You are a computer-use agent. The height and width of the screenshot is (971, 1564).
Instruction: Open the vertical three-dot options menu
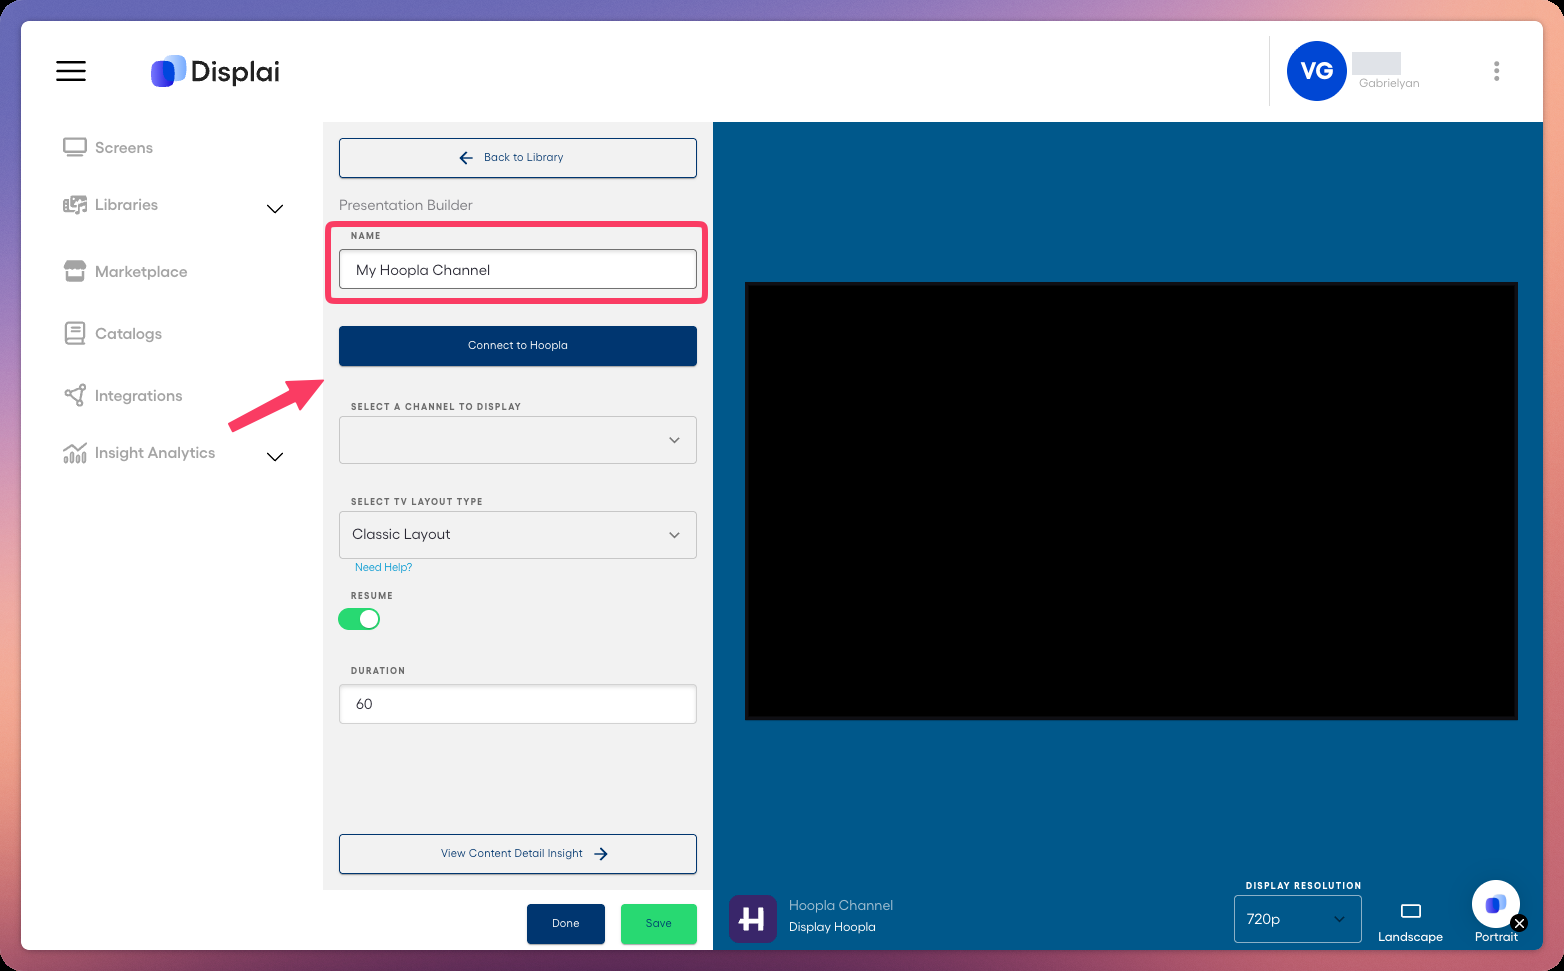click(x=1496, y=71)
